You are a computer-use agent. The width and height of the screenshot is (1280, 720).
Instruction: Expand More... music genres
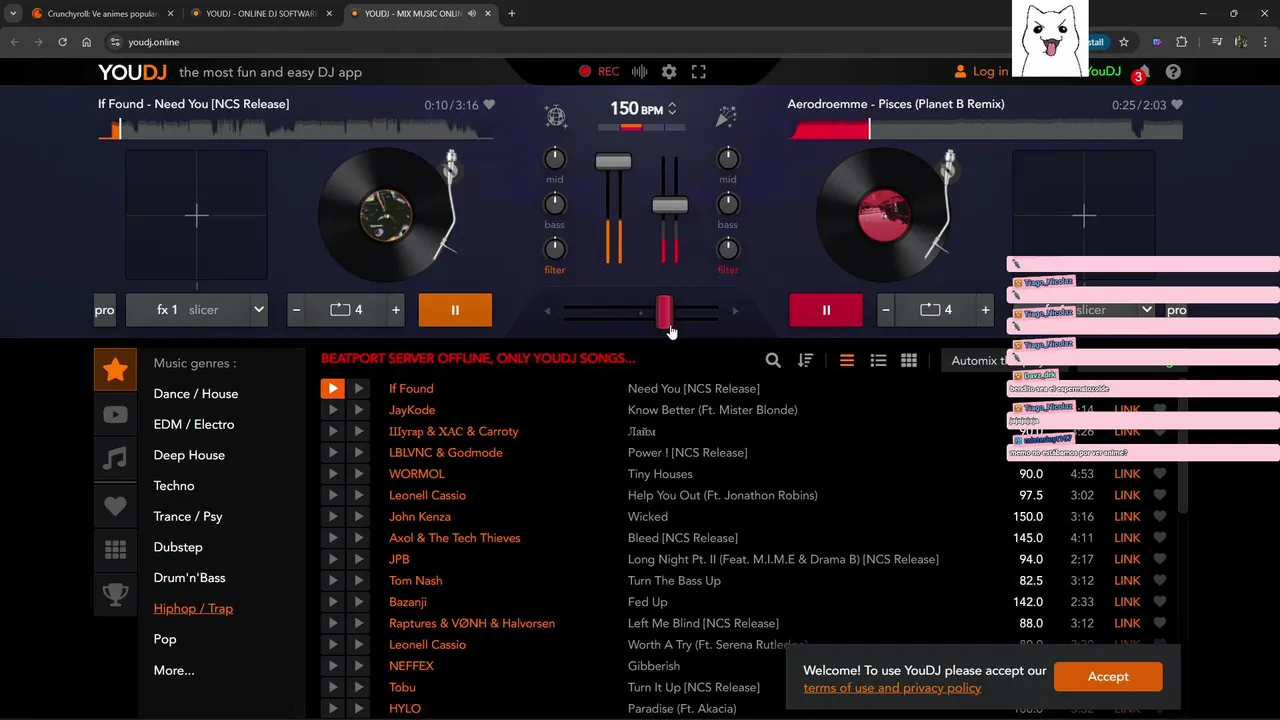pos(174,670)
